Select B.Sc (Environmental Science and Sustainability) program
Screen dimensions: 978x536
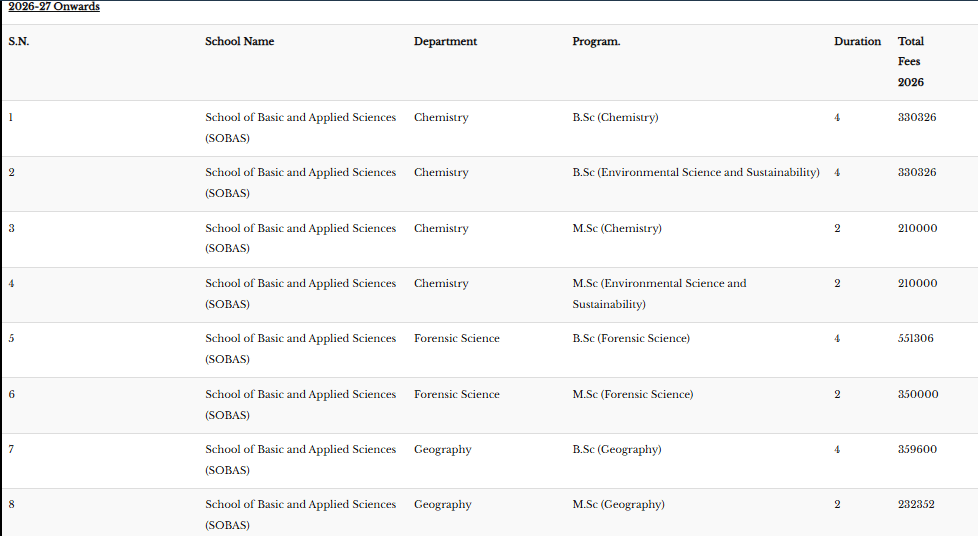click(695, 173)
